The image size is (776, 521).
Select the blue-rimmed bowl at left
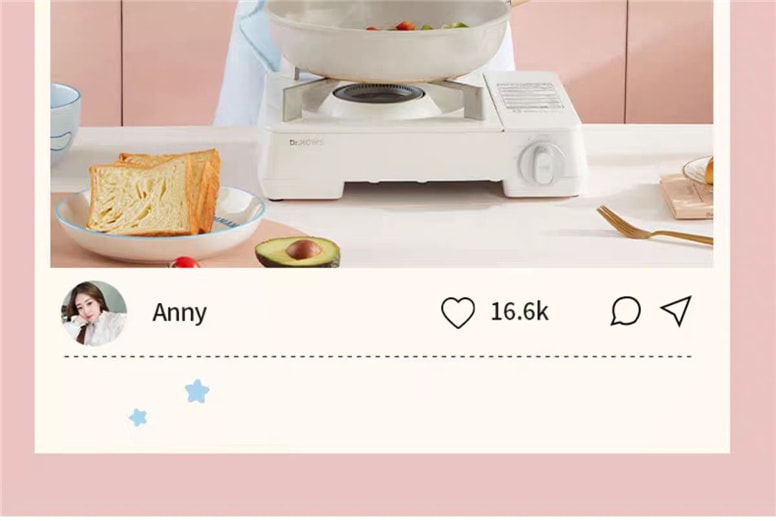tap(64, 123)
